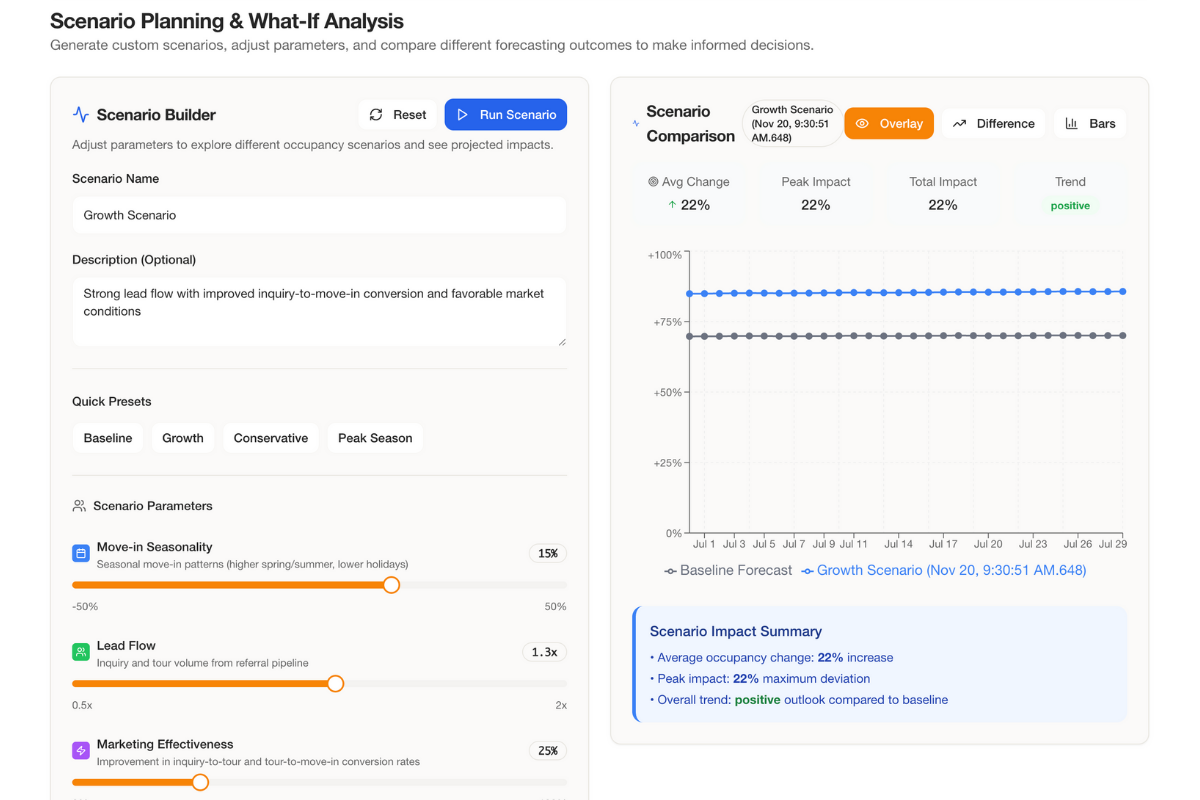Switch to the Bars comparison view

[x=1090, y=123]
